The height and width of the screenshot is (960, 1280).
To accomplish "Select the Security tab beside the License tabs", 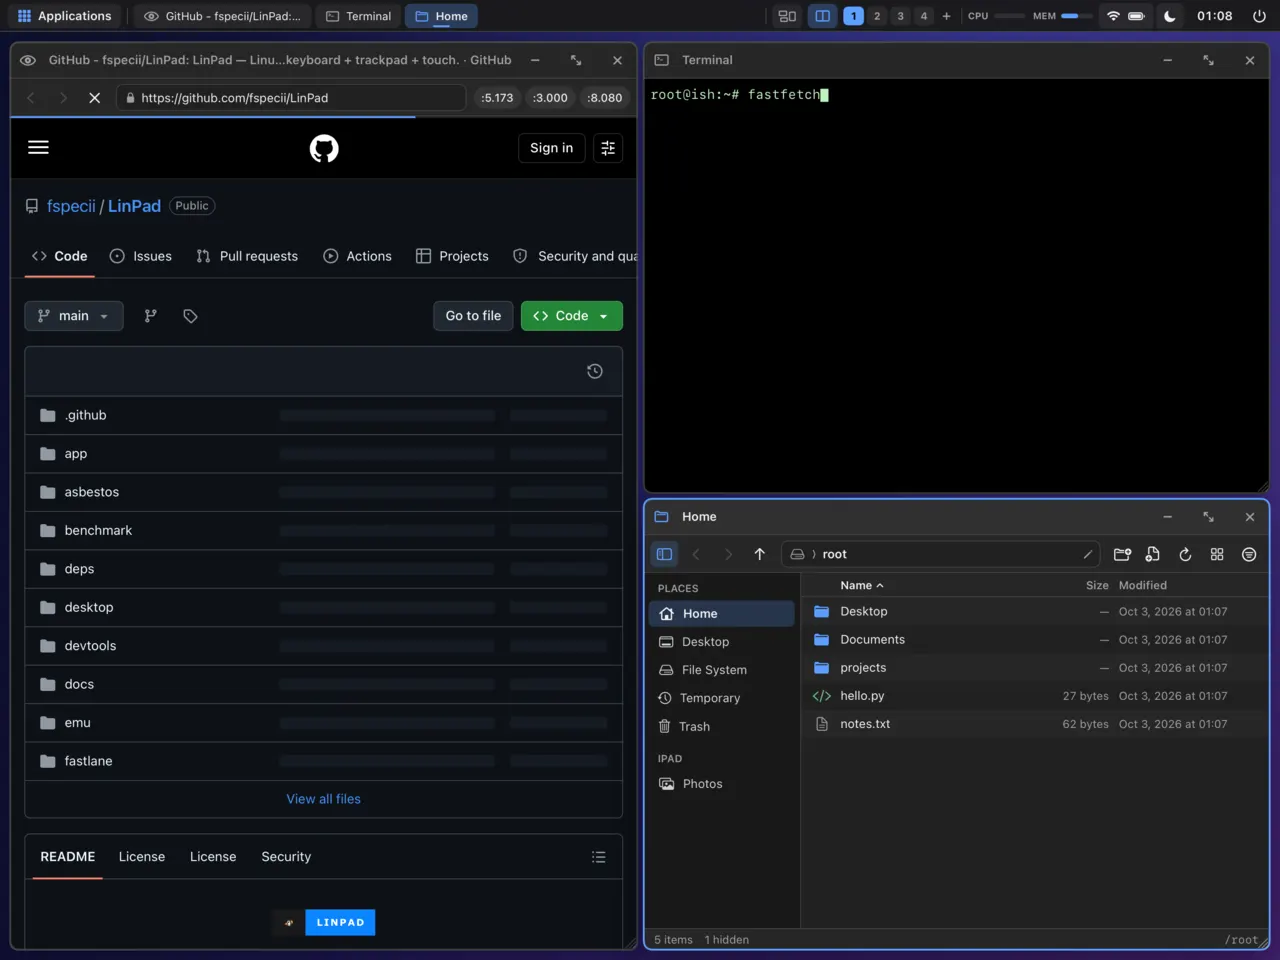I will (286, 857).
